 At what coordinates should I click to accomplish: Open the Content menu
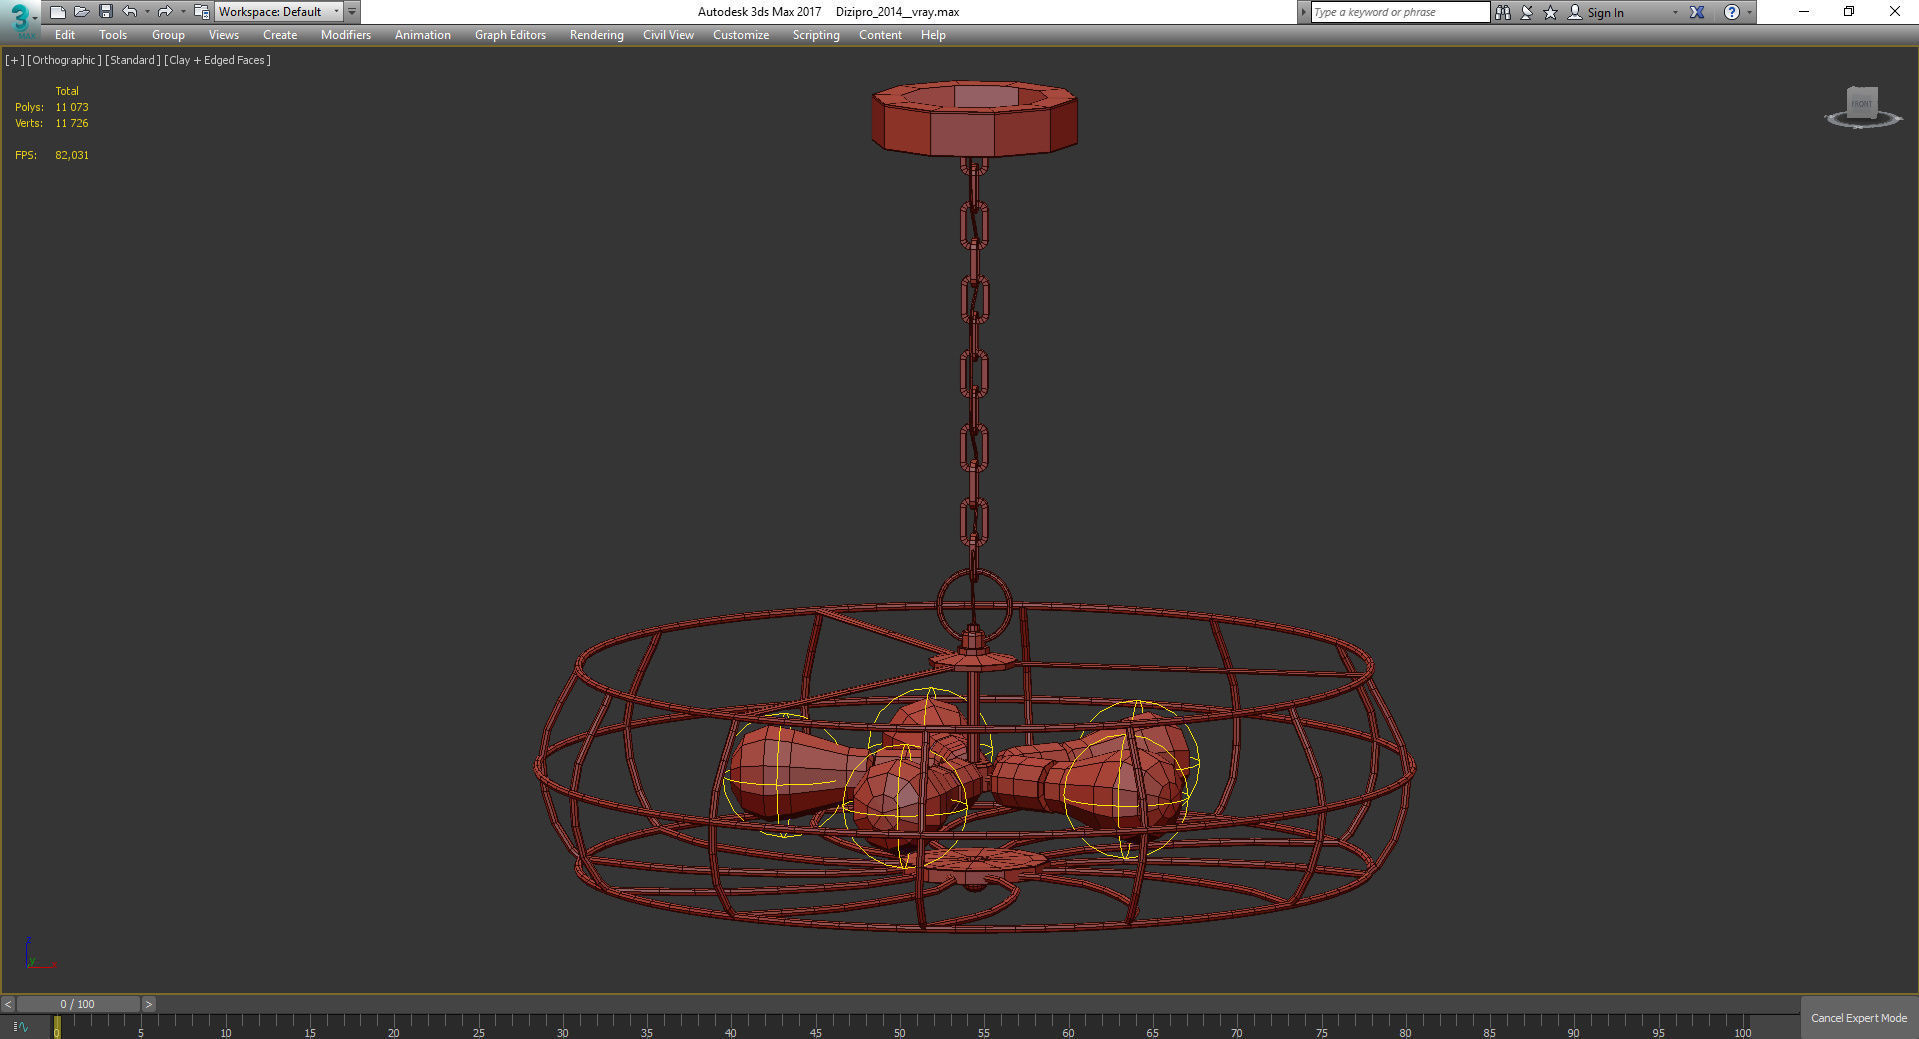click(x=880, y=35)
